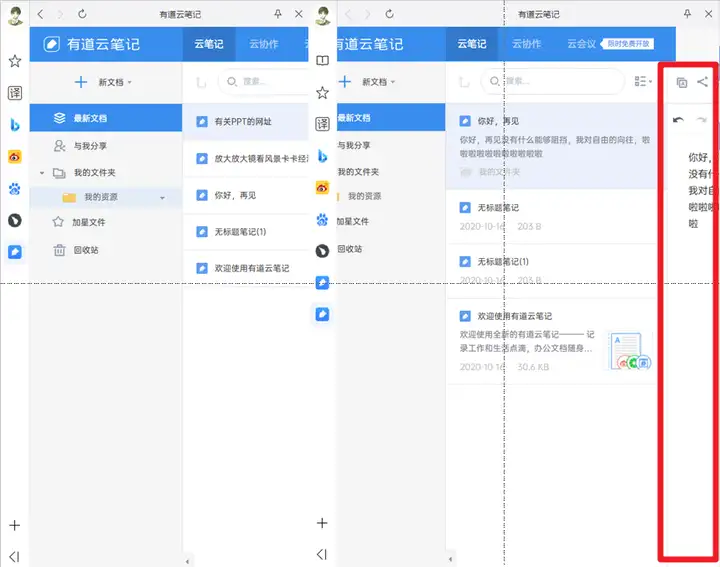This screenshot has width=720, height=567.
Task: Click the 限时免费开放 badge
Action: point(628,44)
